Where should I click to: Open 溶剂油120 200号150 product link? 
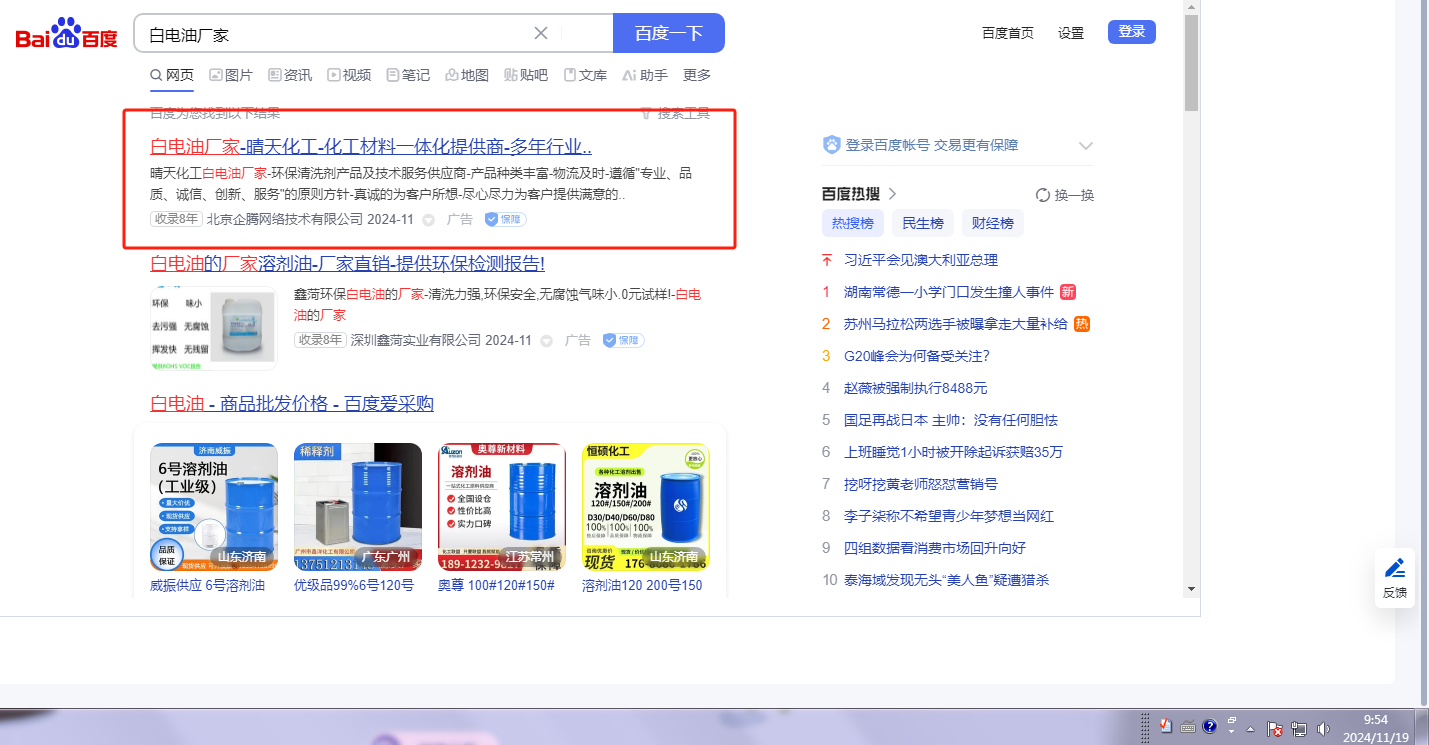pyautogui.click(x=642, y=585)
